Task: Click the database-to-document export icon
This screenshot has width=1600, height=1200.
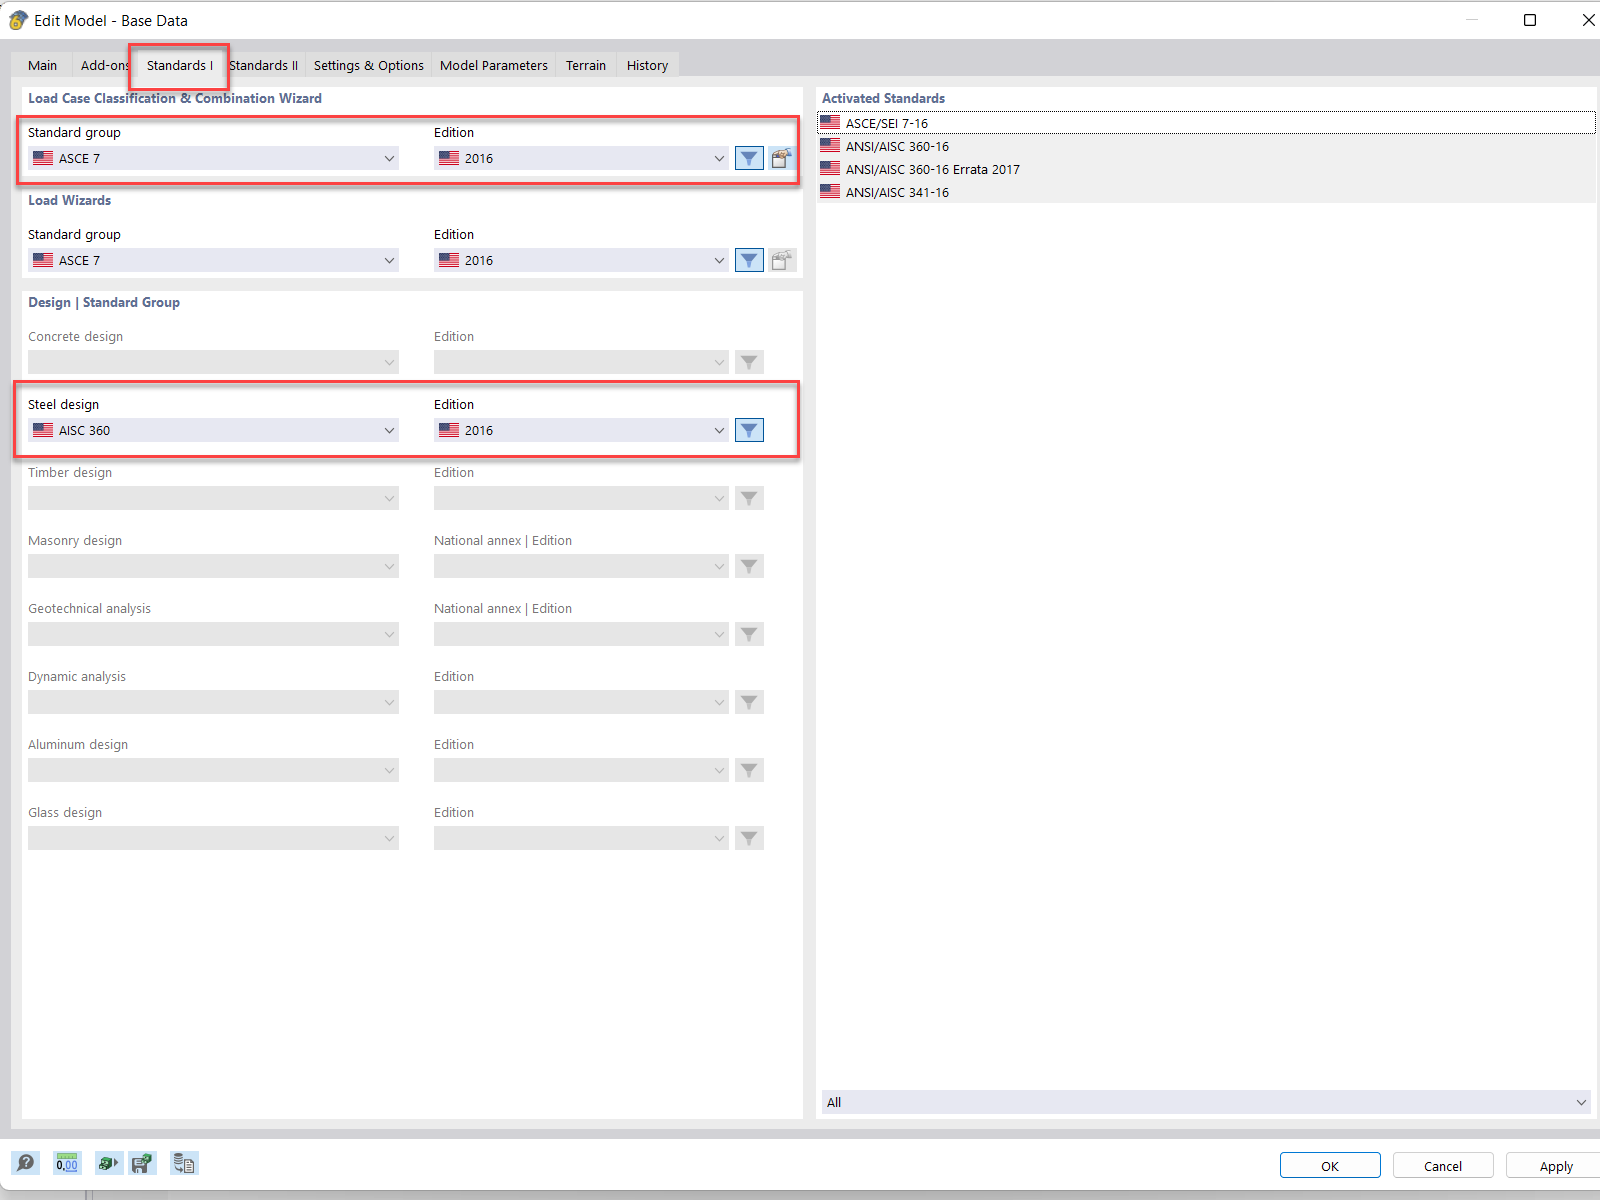Action: pyautogui.click(x=184, y=1163)
